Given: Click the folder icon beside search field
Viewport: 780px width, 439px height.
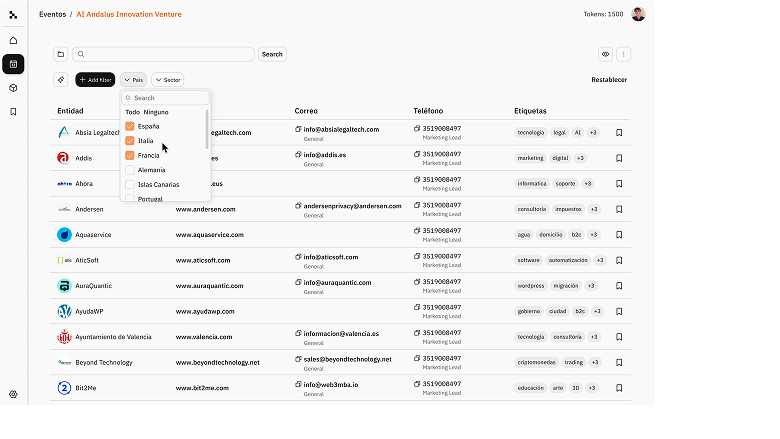Looking at the screenshot, I should (x=61, y=54).
